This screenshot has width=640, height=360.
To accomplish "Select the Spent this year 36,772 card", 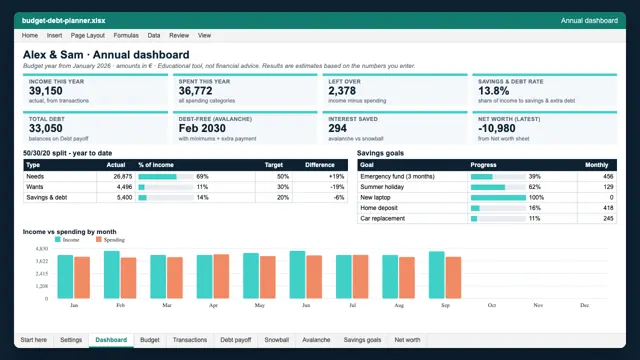I will (245, 90).
